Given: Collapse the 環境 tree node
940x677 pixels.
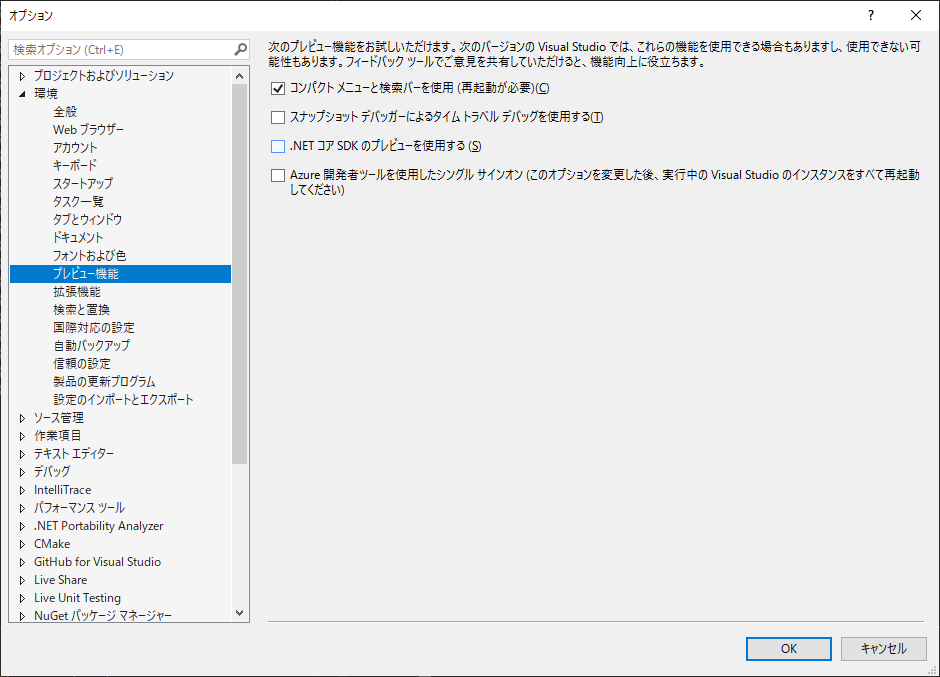Looking at the screenshot, I should pos(21,92).
